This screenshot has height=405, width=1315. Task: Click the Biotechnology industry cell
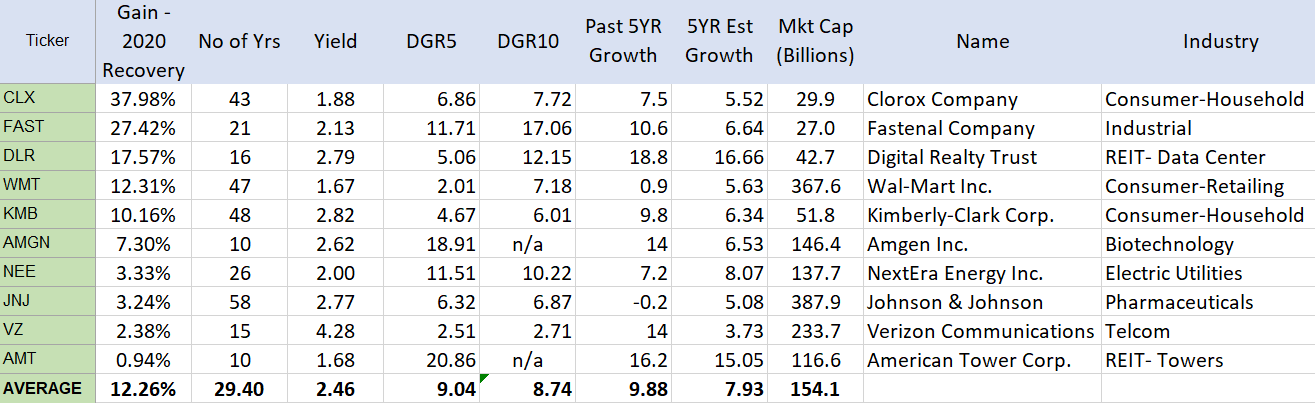pyautogui.click(x=1208, y=244)
